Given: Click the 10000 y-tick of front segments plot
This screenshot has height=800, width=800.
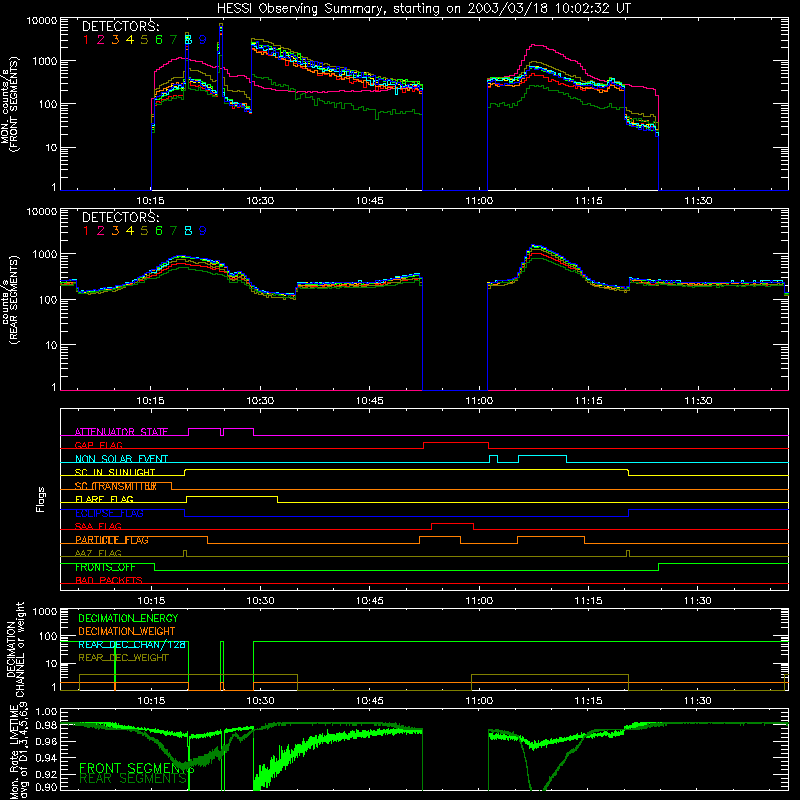Looking at the screenshot, I should tap(41, 21).
